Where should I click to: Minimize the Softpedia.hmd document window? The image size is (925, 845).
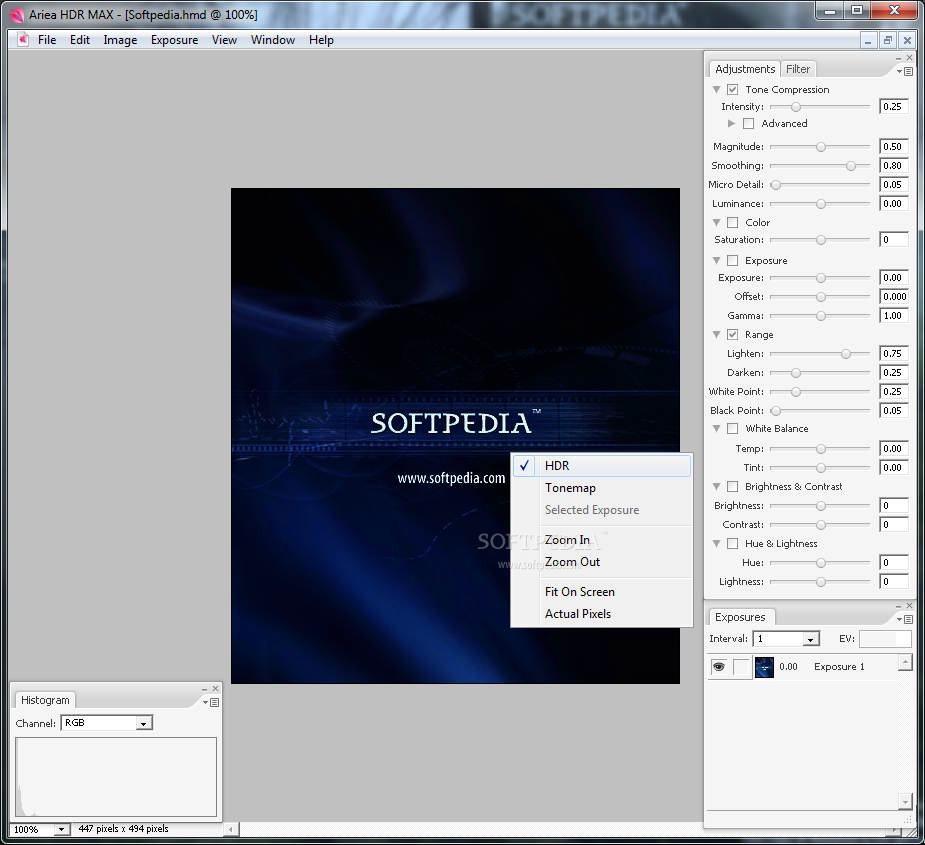[868, 40]
